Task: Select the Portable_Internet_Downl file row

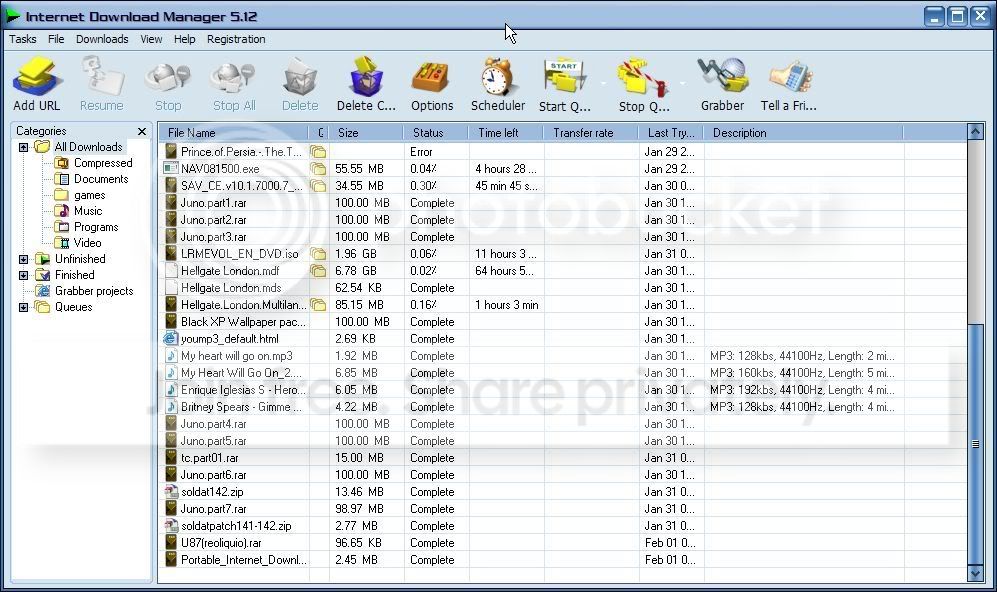Action: 563,560
